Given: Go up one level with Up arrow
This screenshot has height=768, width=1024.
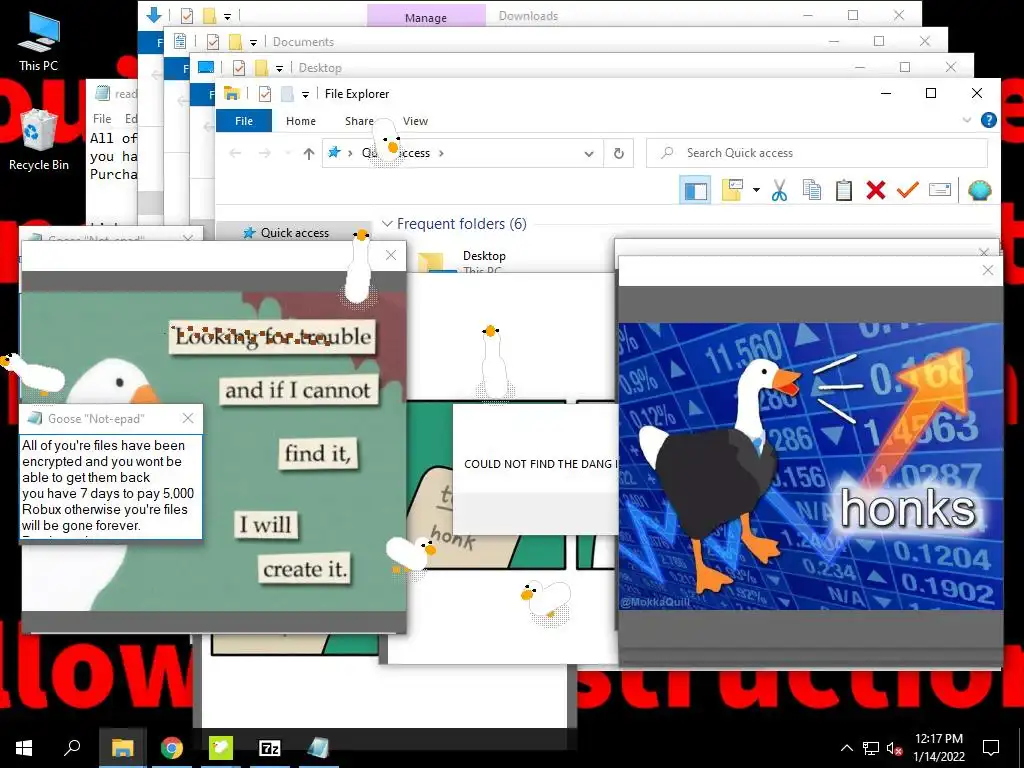Looking at the screenshot, I should click(309, 153).
